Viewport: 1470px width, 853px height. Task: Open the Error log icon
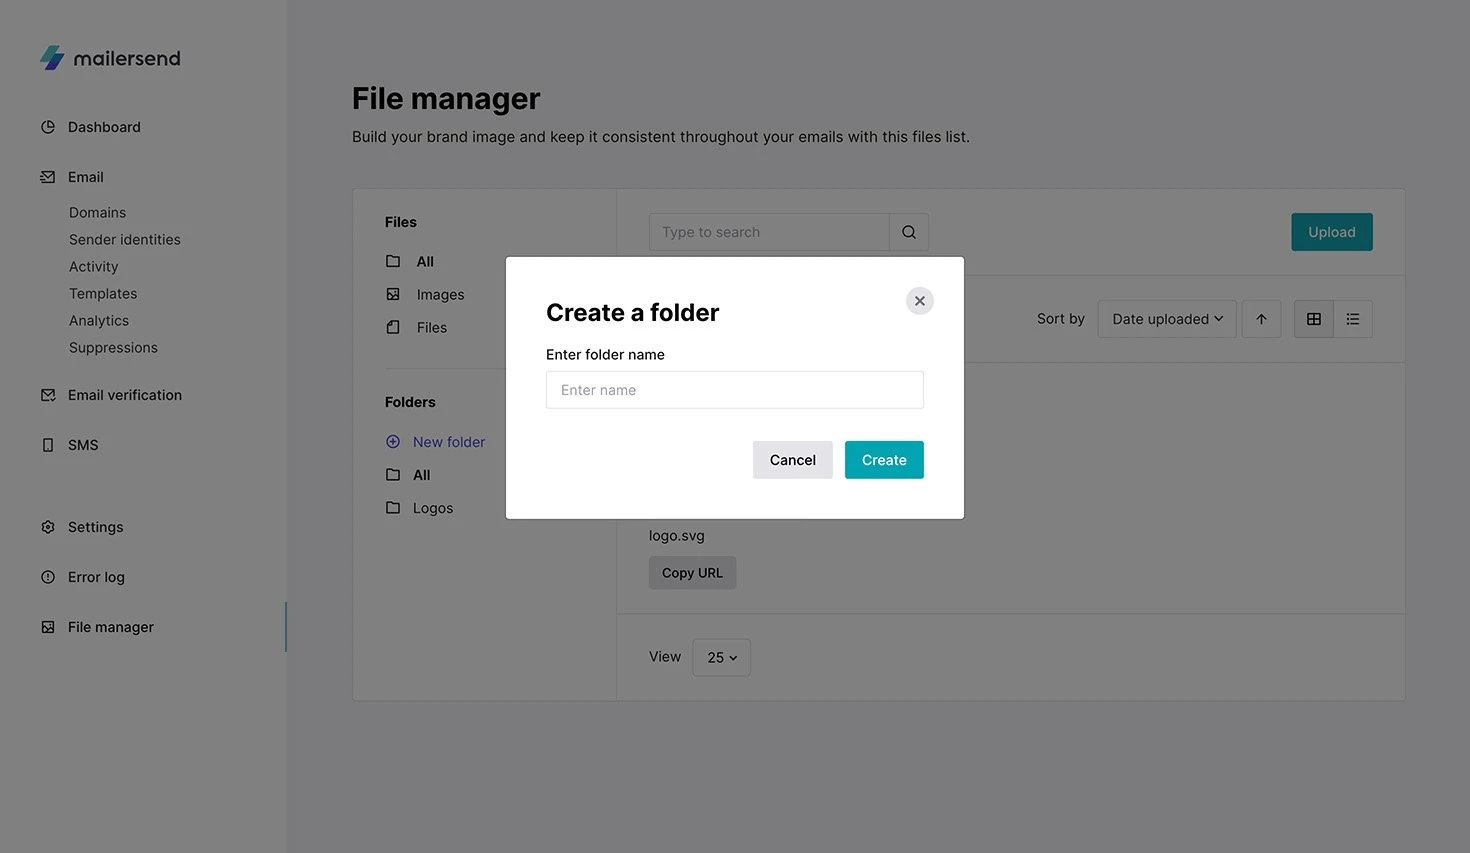click(x=48, y=577)
